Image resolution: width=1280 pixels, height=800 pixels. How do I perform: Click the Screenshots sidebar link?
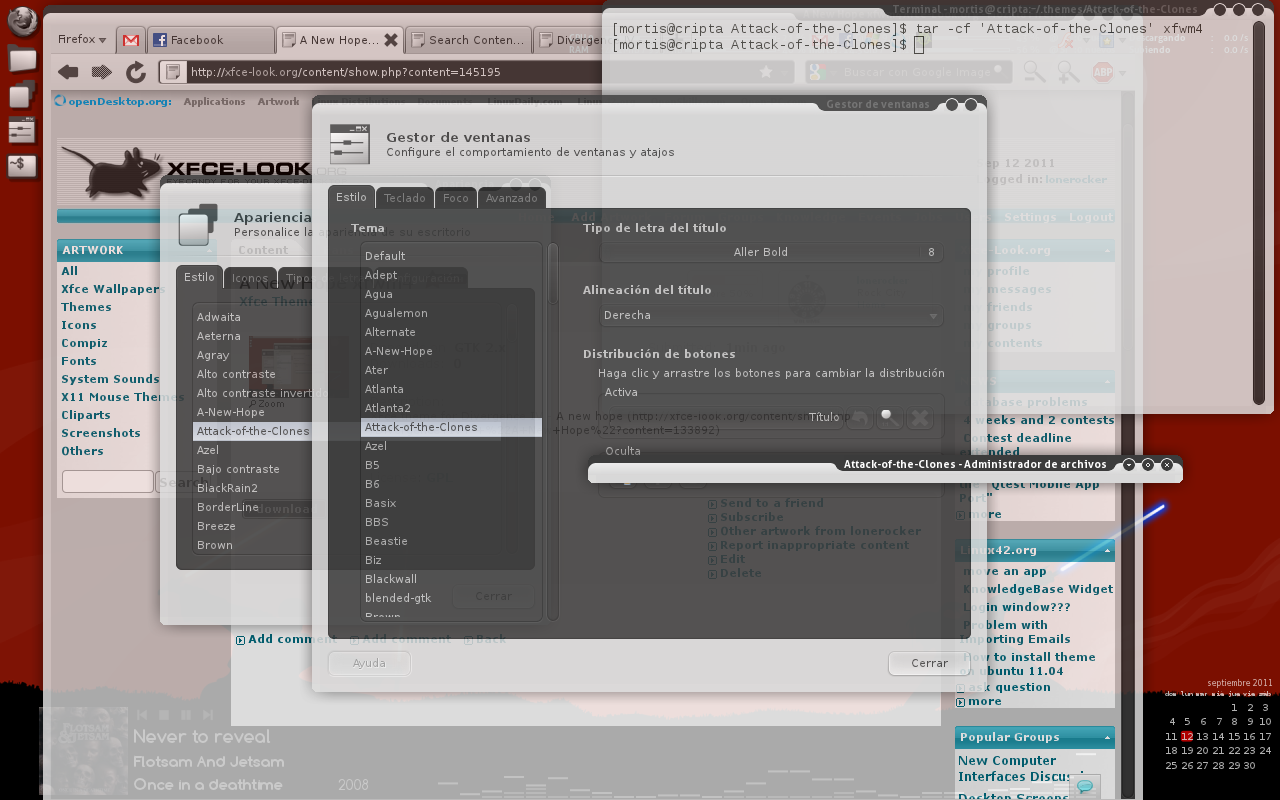pos(100,433)
